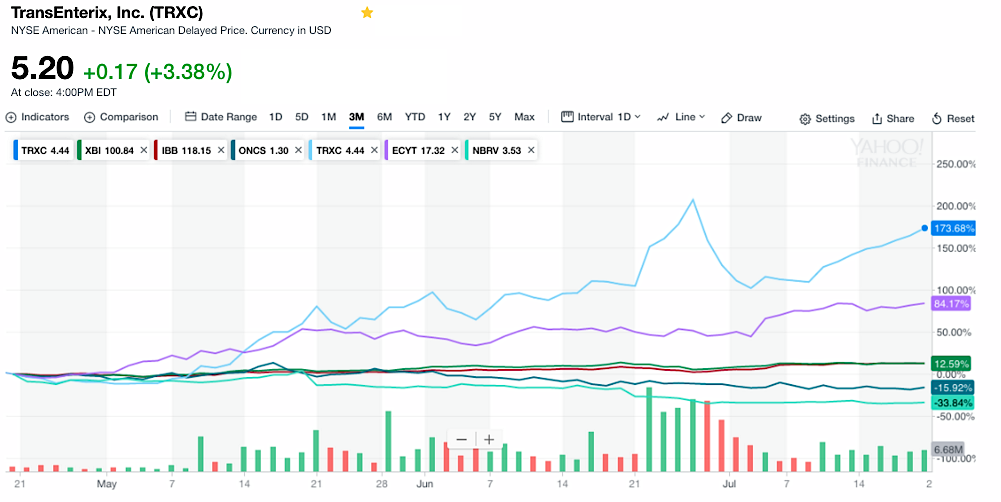Click the May label on date axis
Screen dimensions: 1001x502
coord(107,484)
